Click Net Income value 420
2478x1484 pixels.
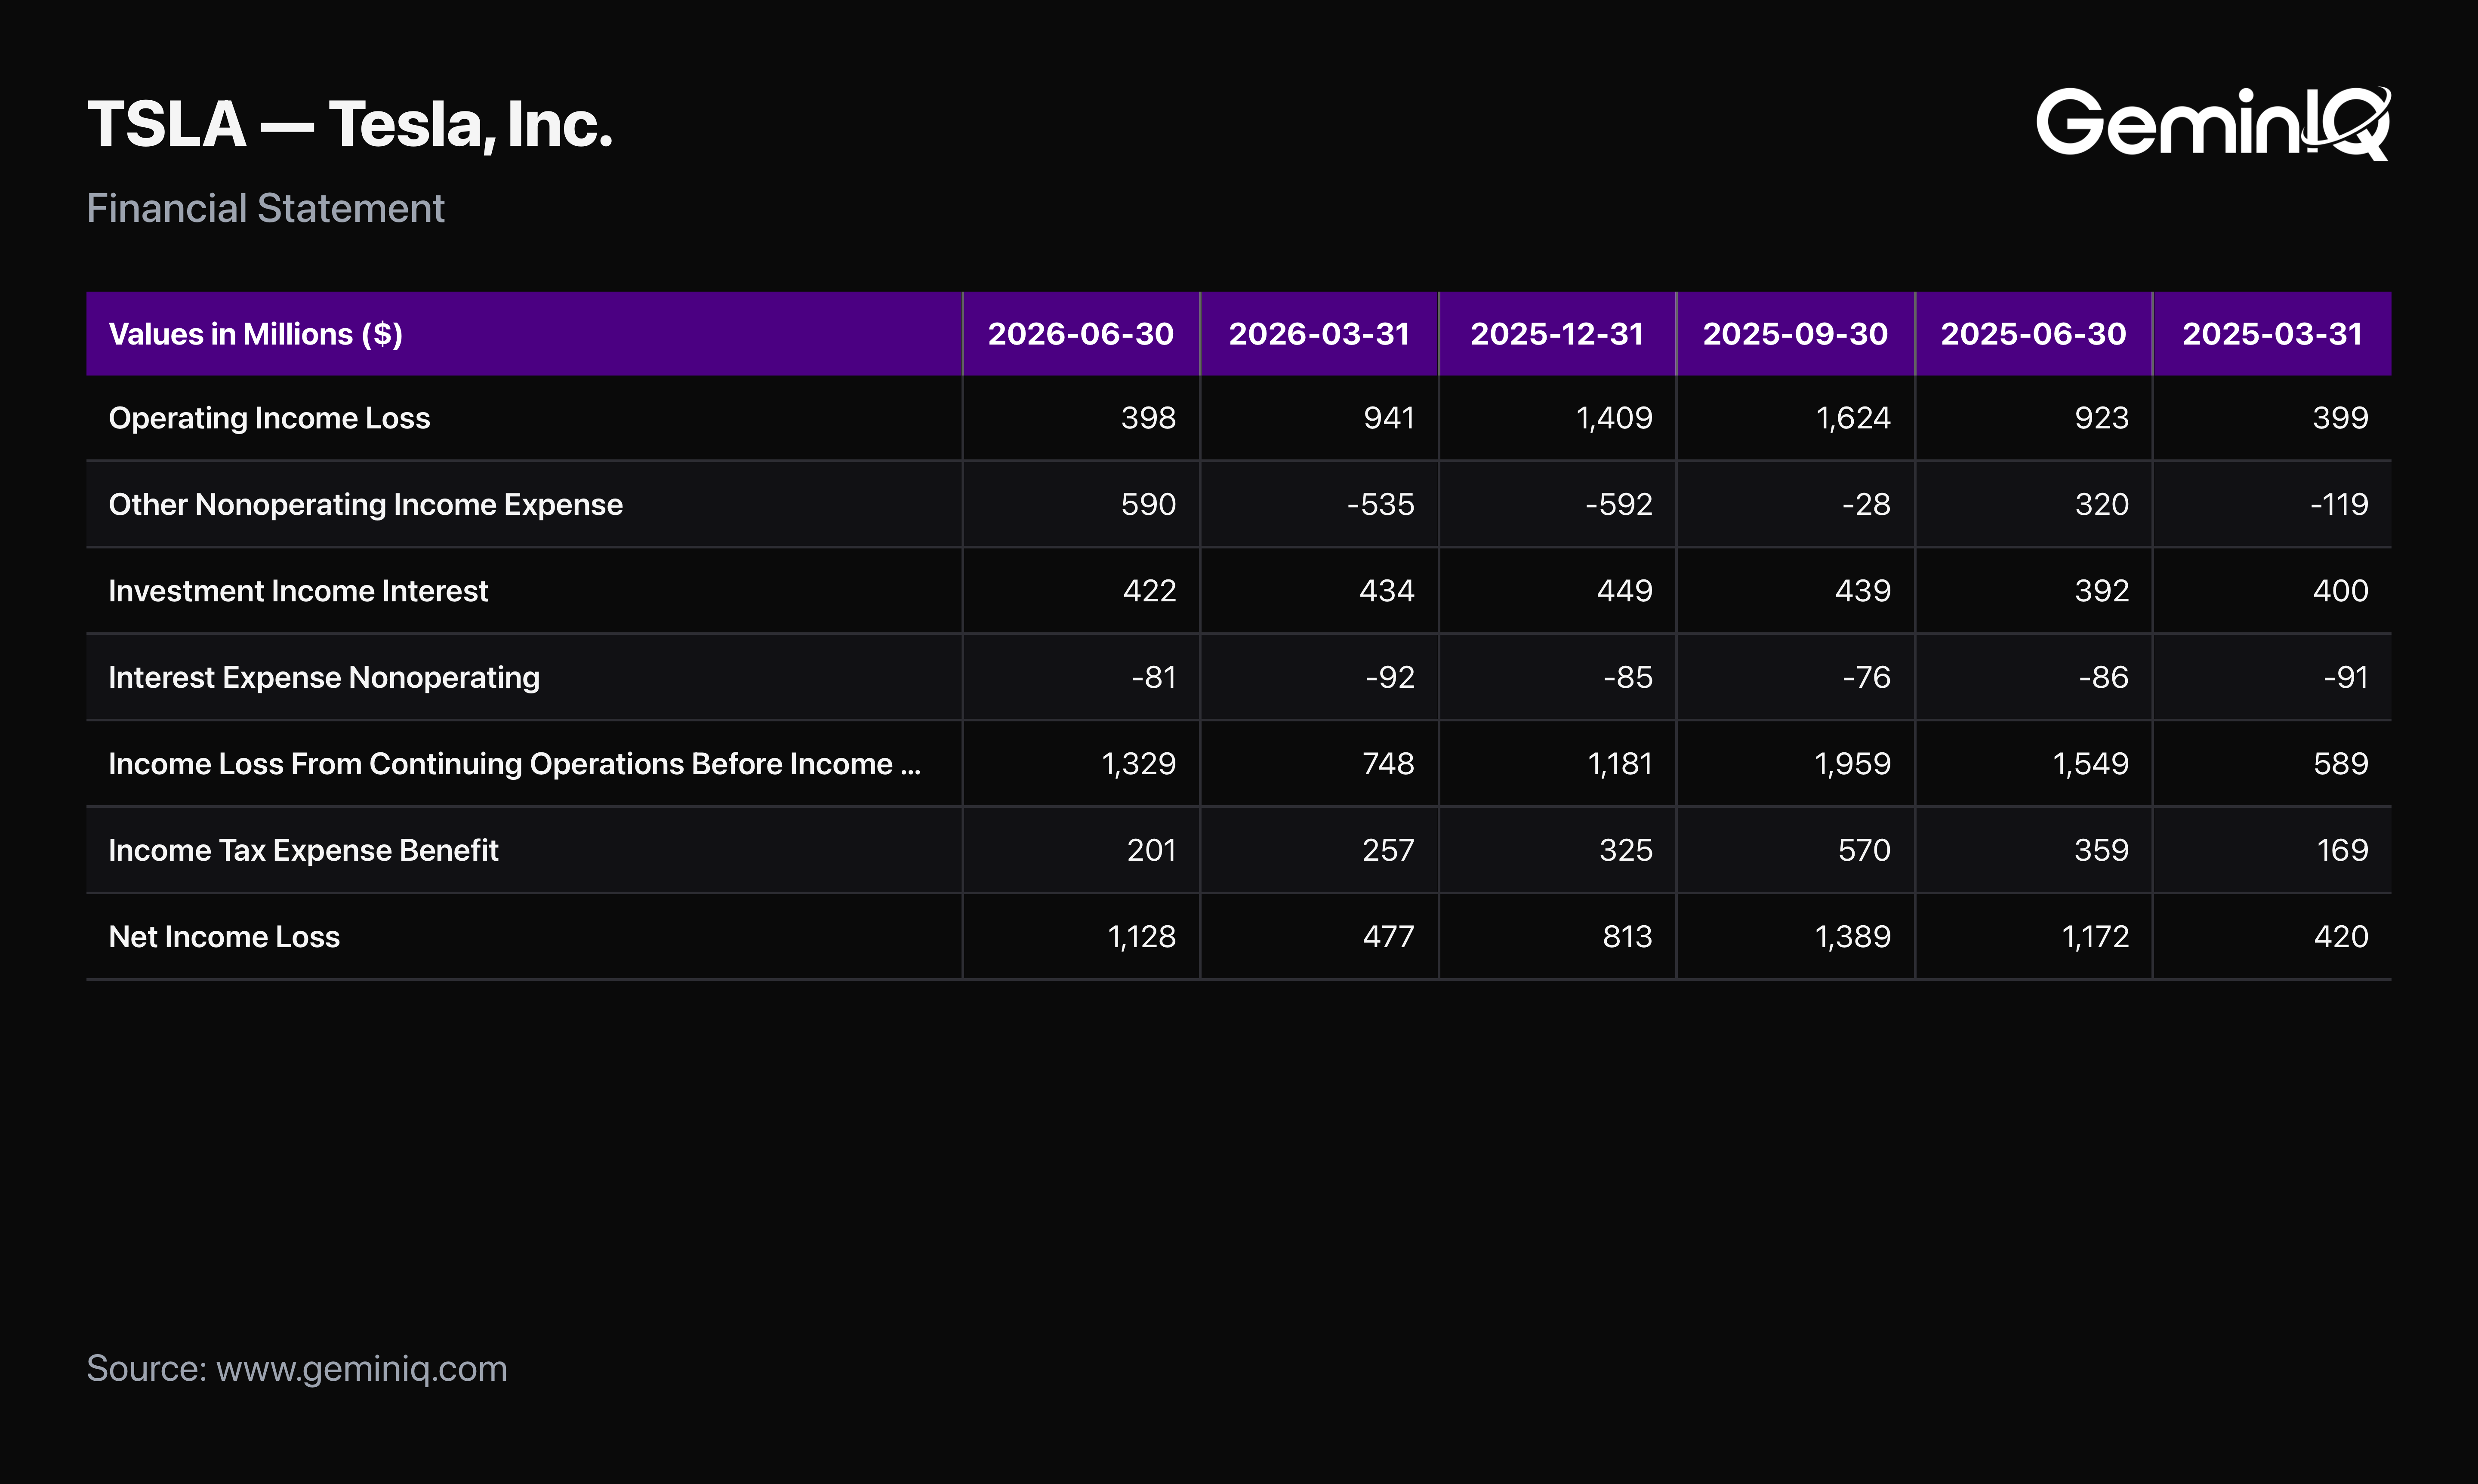point(2341,937)
